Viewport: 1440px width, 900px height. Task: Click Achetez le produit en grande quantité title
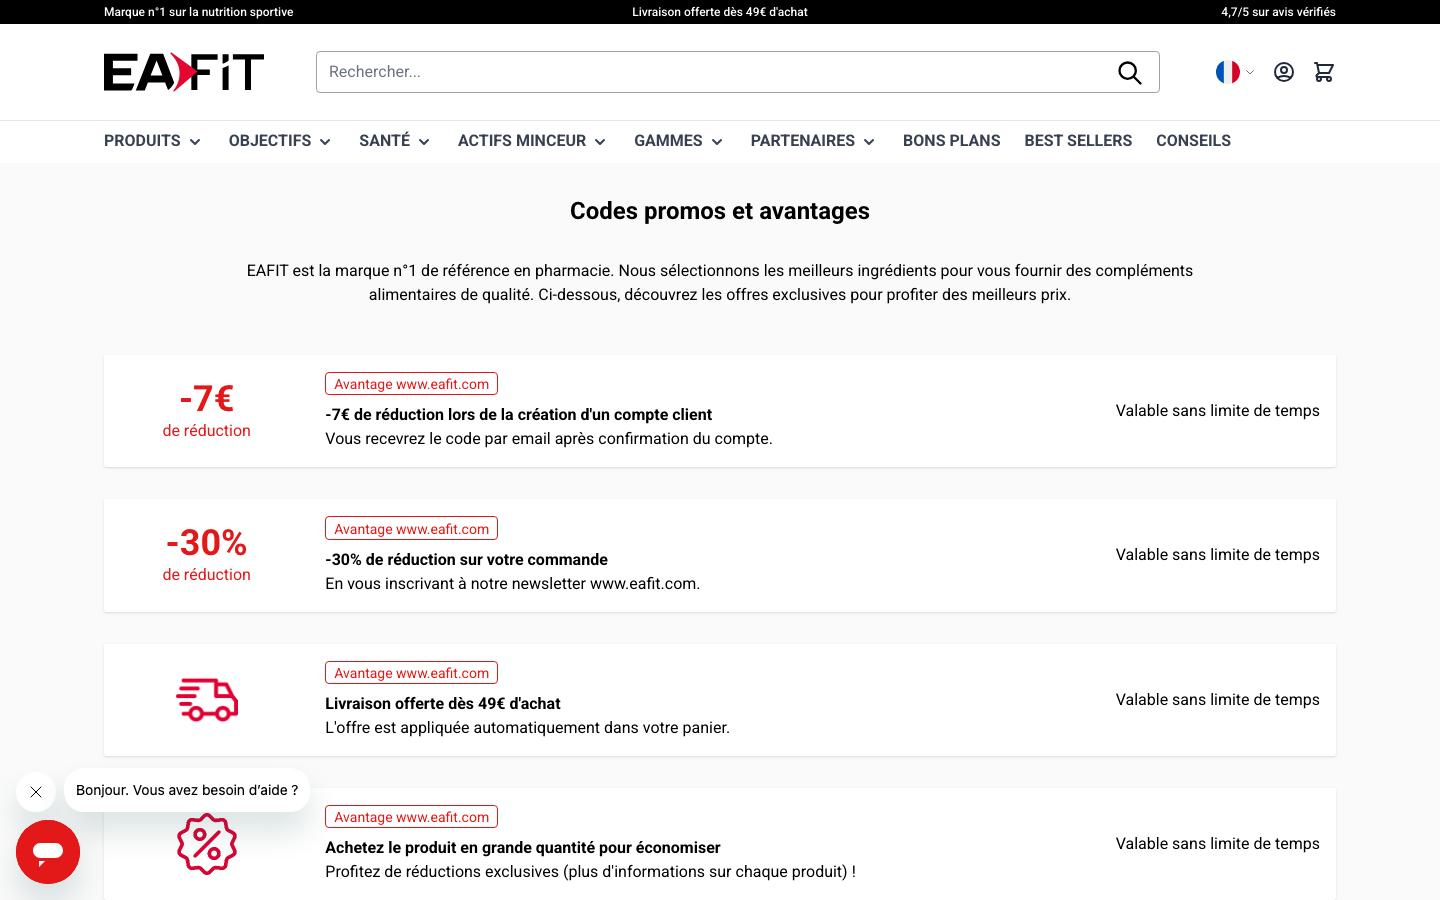click(x=523, y=848)
